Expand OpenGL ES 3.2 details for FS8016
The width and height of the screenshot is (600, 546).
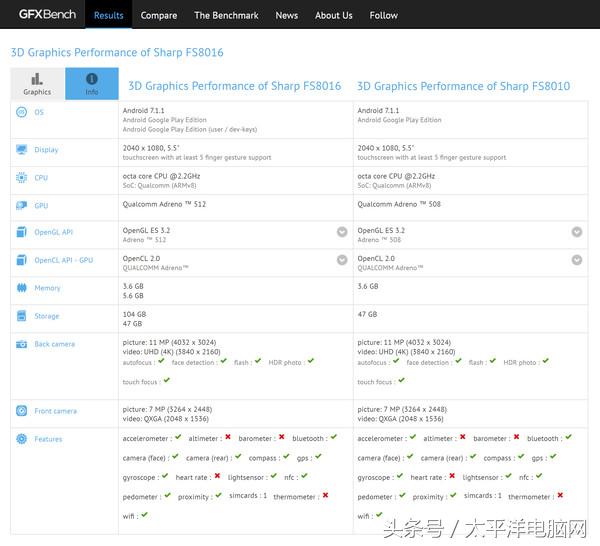pos(342,232)
